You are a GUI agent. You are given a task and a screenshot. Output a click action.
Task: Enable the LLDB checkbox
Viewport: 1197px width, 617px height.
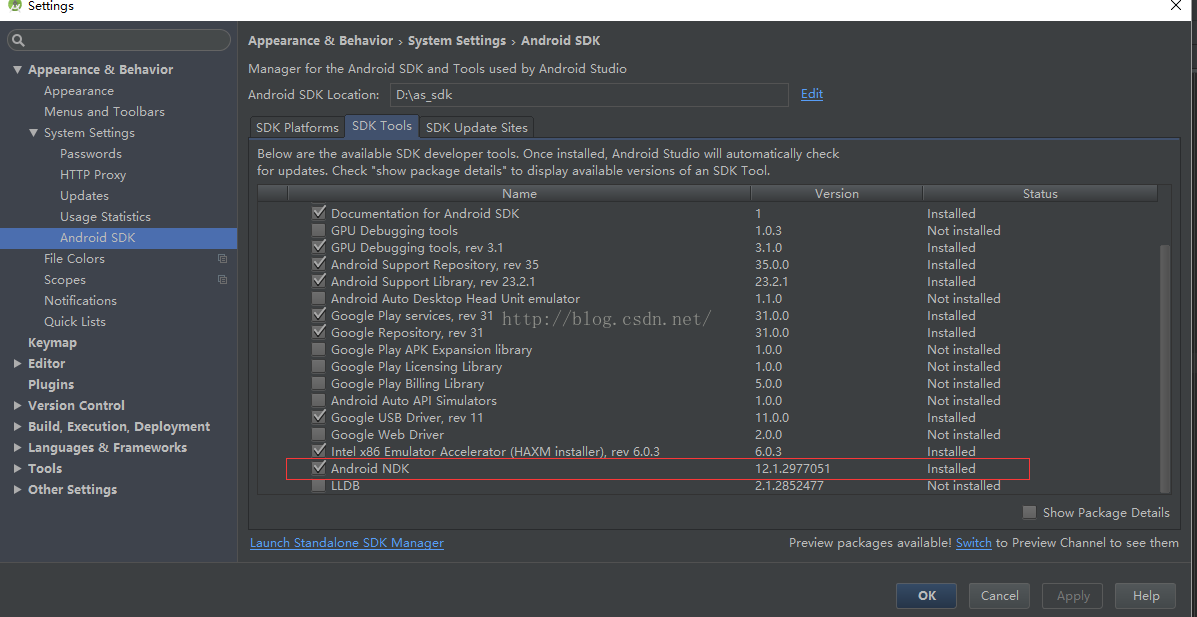point(319,486)
